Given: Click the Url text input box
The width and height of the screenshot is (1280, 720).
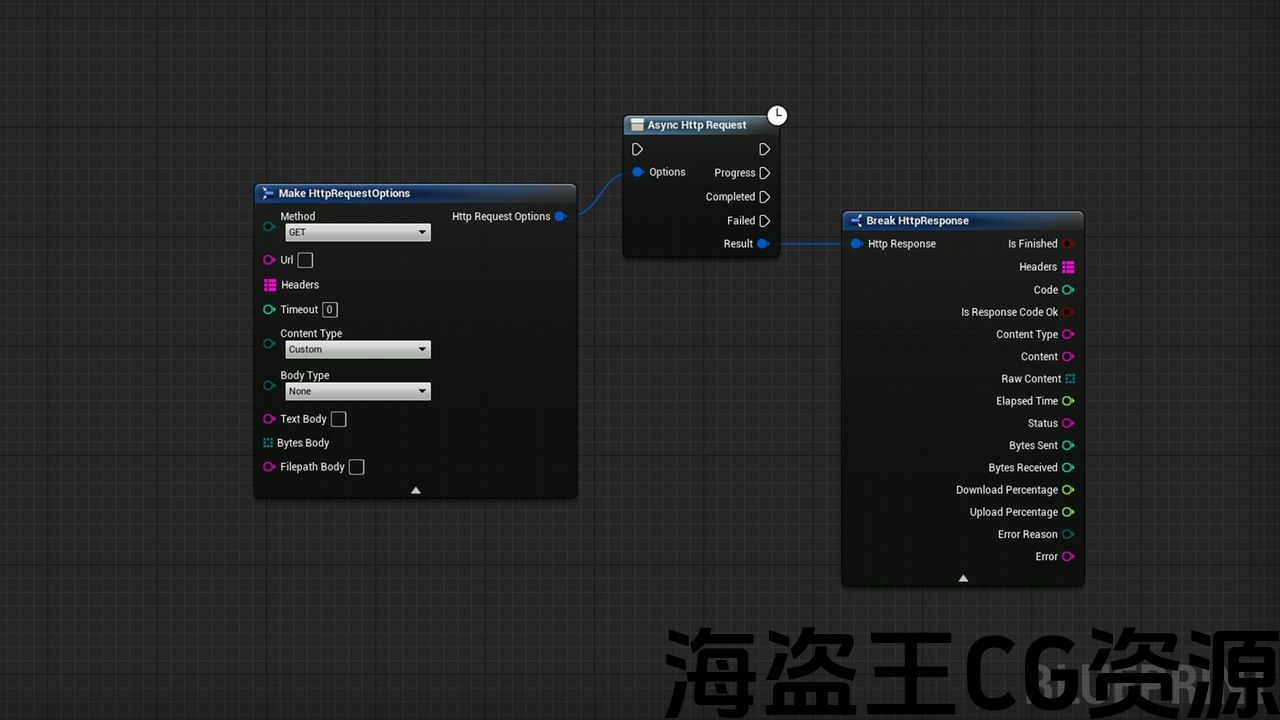Looking at the screenshot, I should (x=305, y=260).
